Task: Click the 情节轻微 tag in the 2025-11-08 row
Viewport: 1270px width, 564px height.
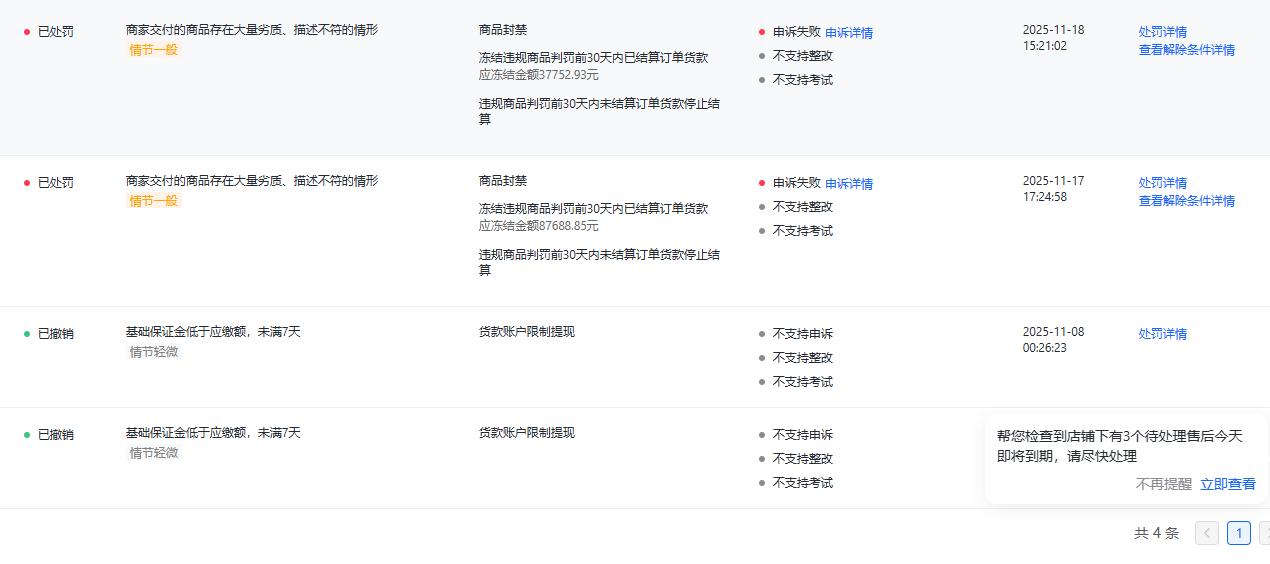Action: click(153, 352)
